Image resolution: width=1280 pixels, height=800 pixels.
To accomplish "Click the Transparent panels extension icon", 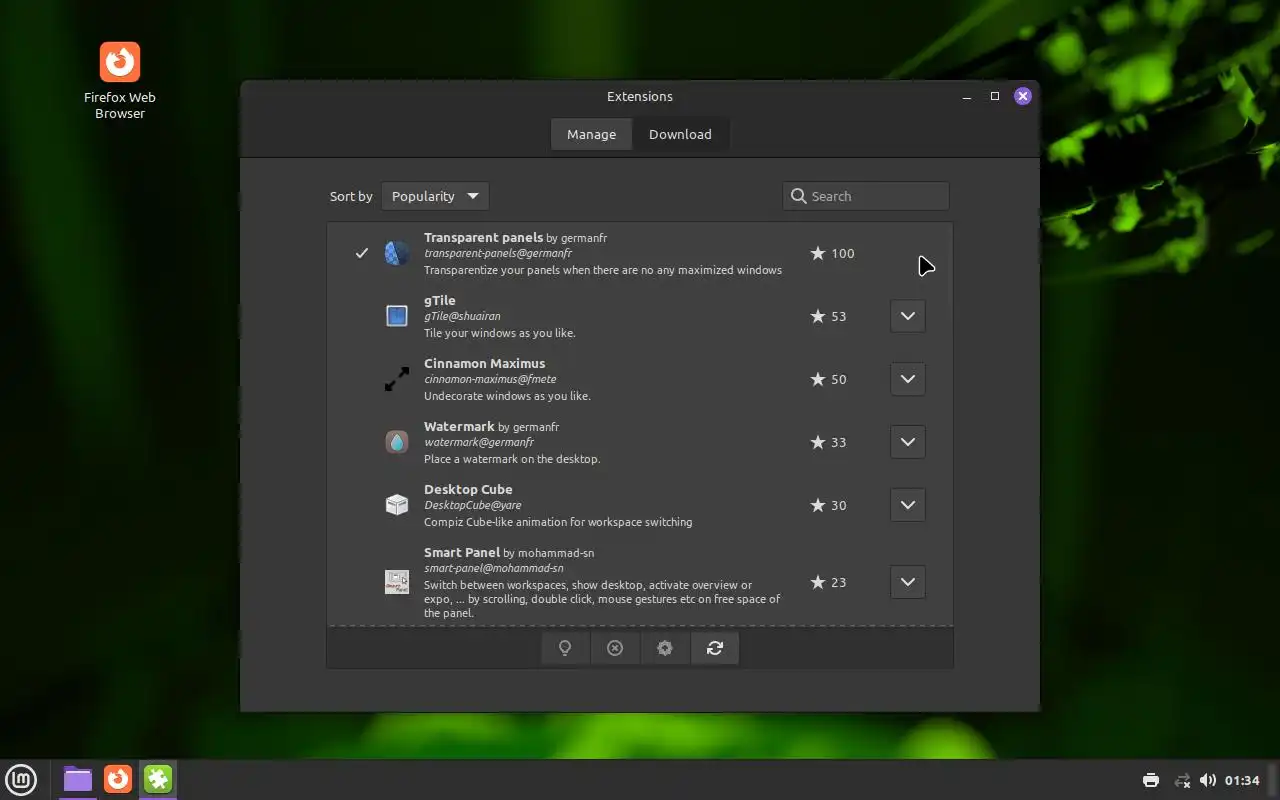I will [397, 253].
